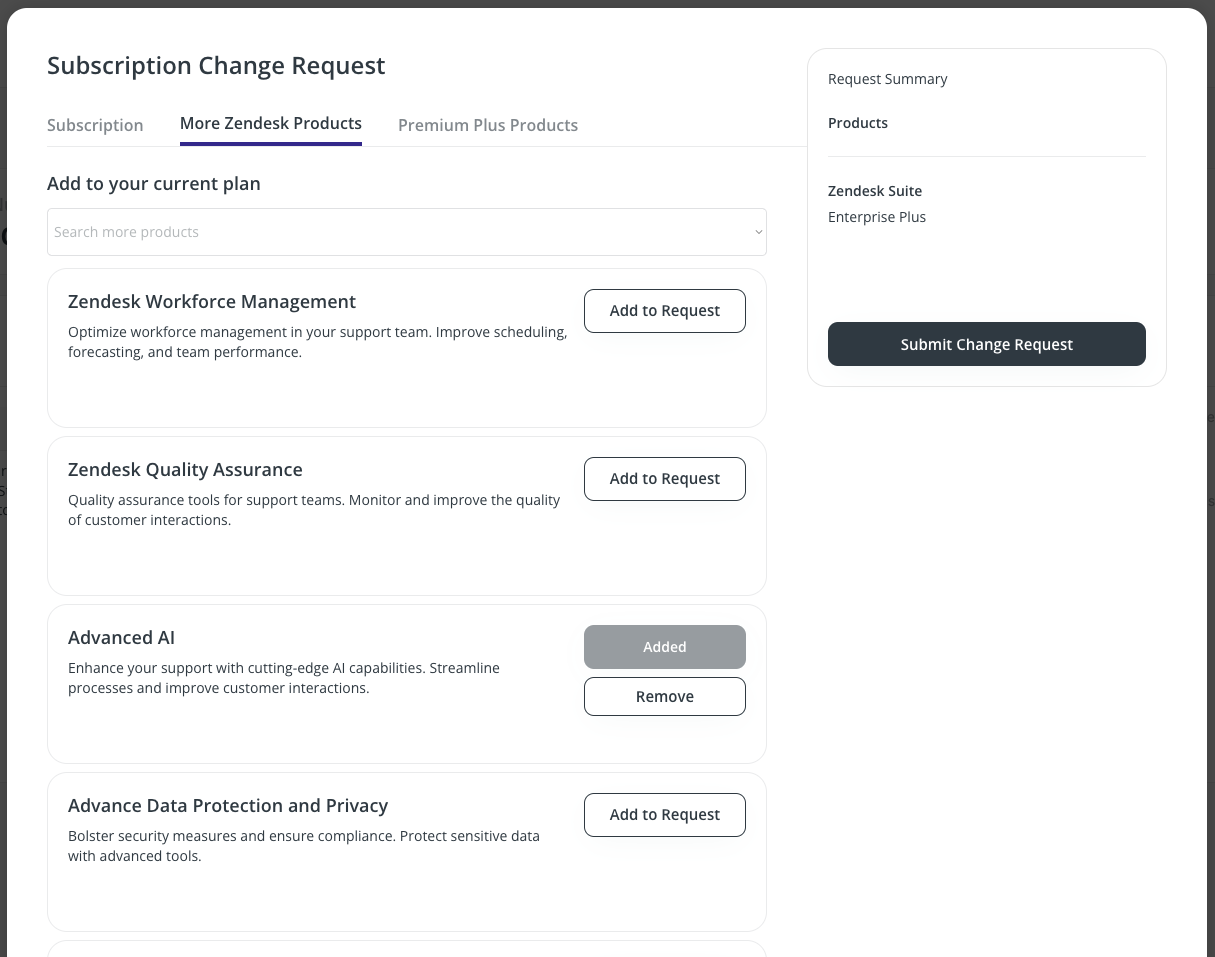
Task: Click the Zendesk Suite summary entry
Action: (x=875, y=191)
